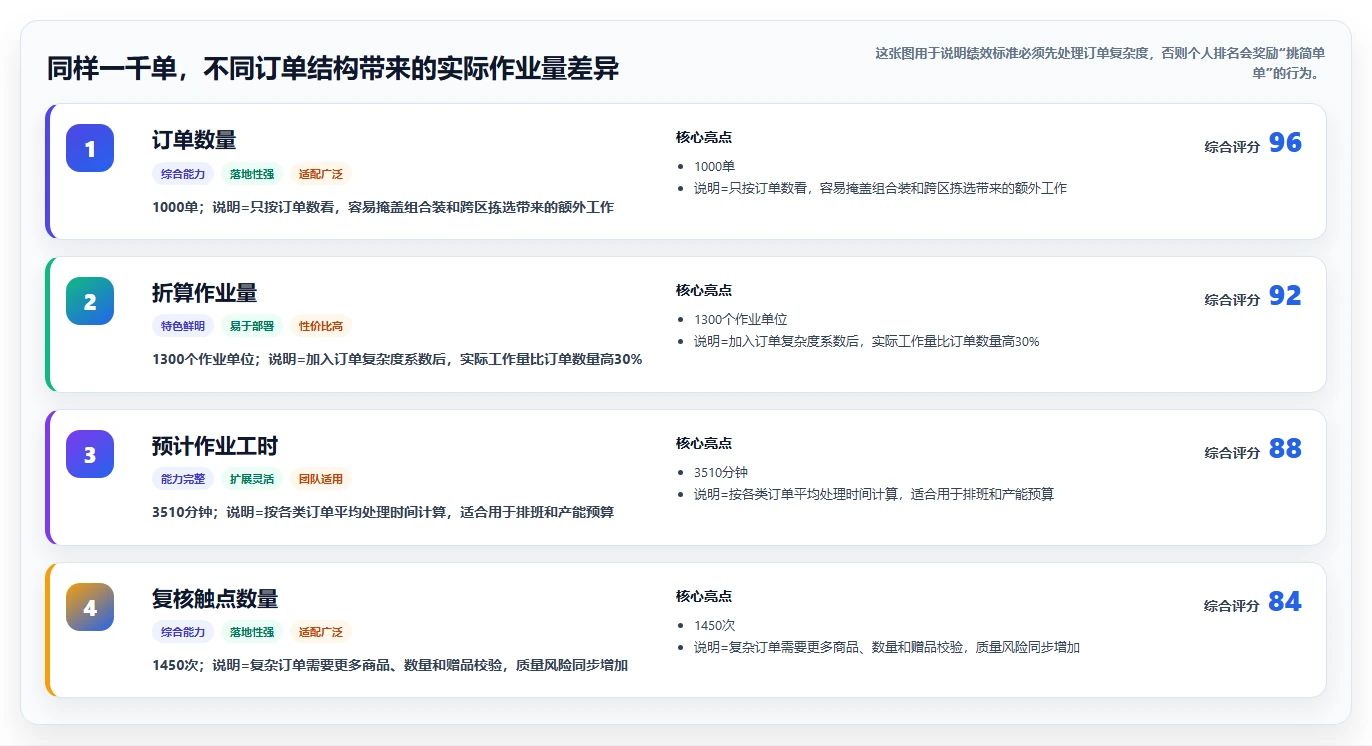Click the 综合能力 tag in the 复核触点数量 card

pos(183,633)
